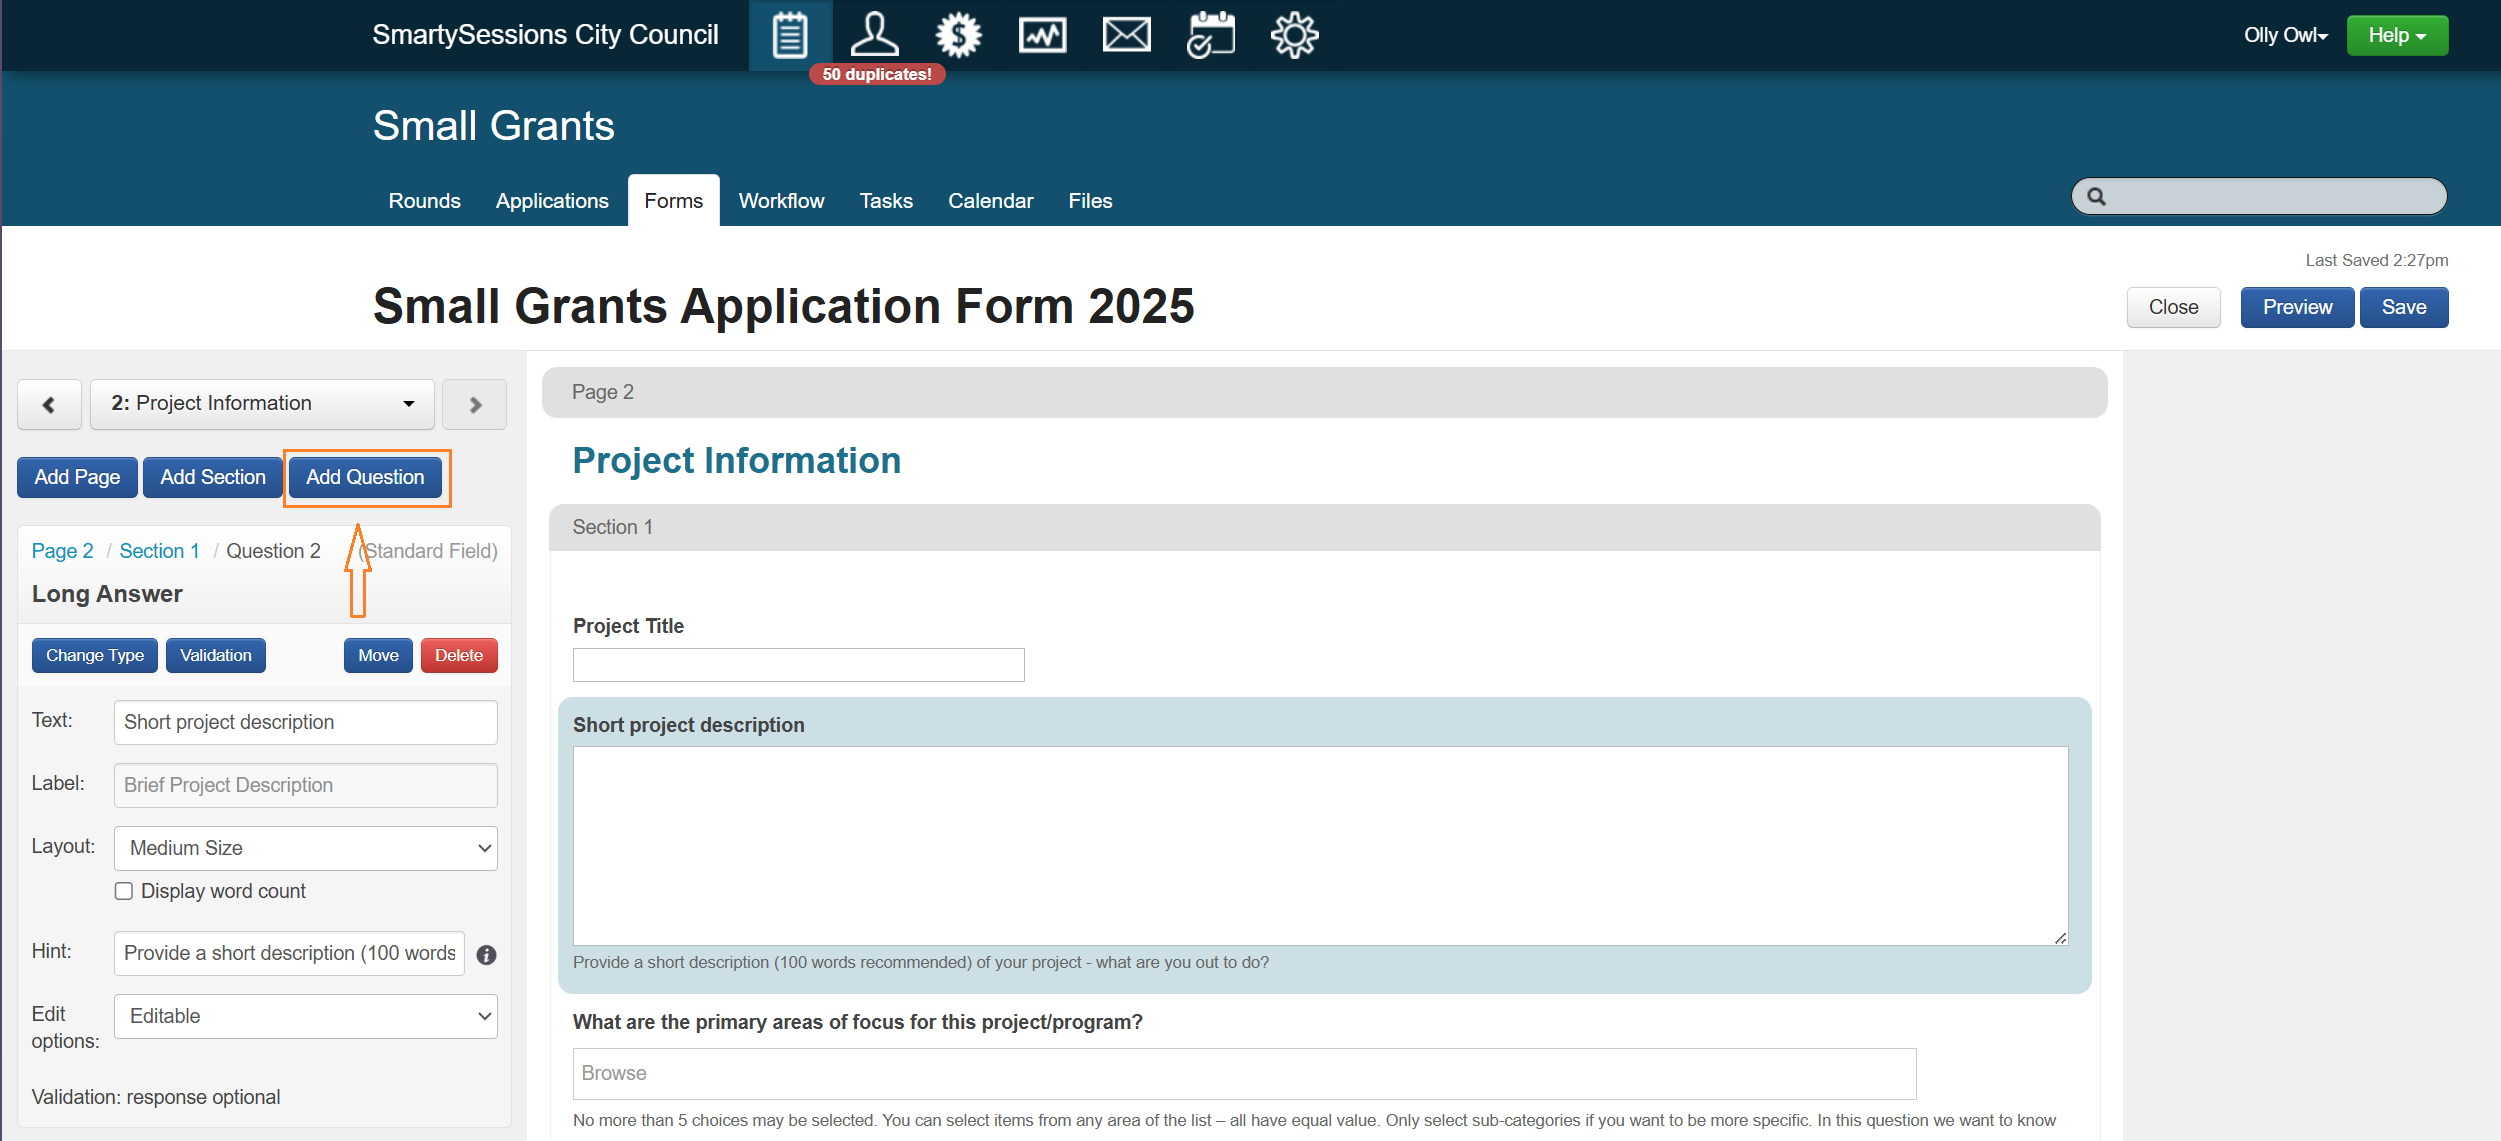Viewport: 2501px width, 1141px height.
Task: Open the reports chart icon
Action: click(1042, 36)
